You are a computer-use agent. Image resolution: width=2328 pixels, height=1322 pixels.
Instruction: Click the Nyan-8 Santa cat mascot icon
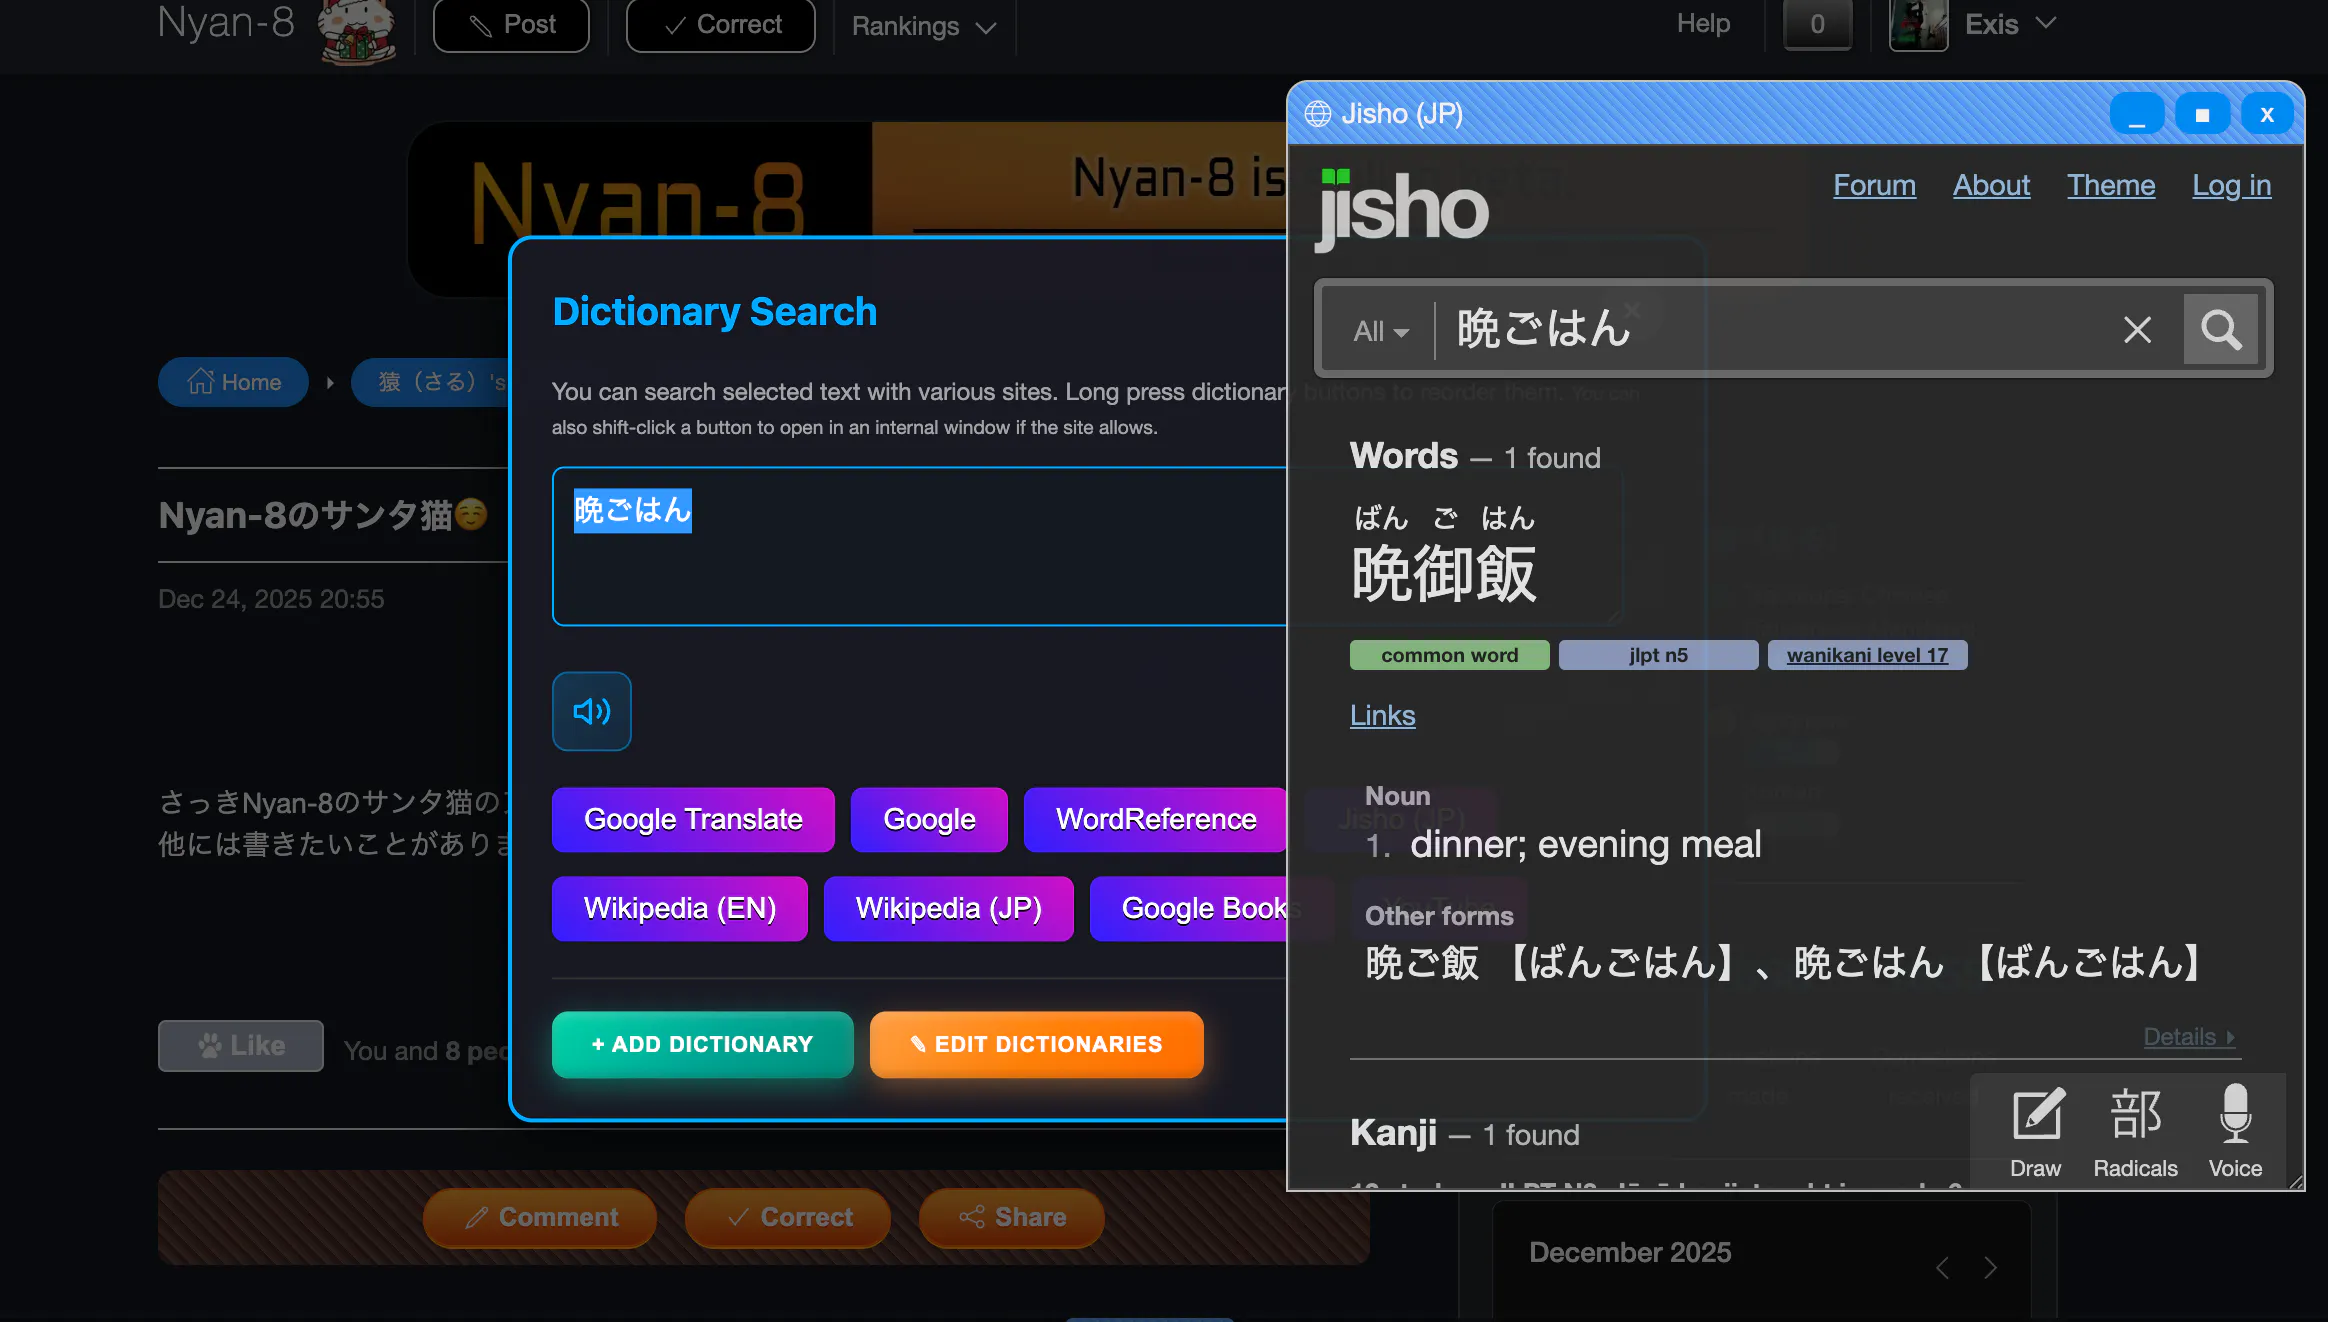357,30
